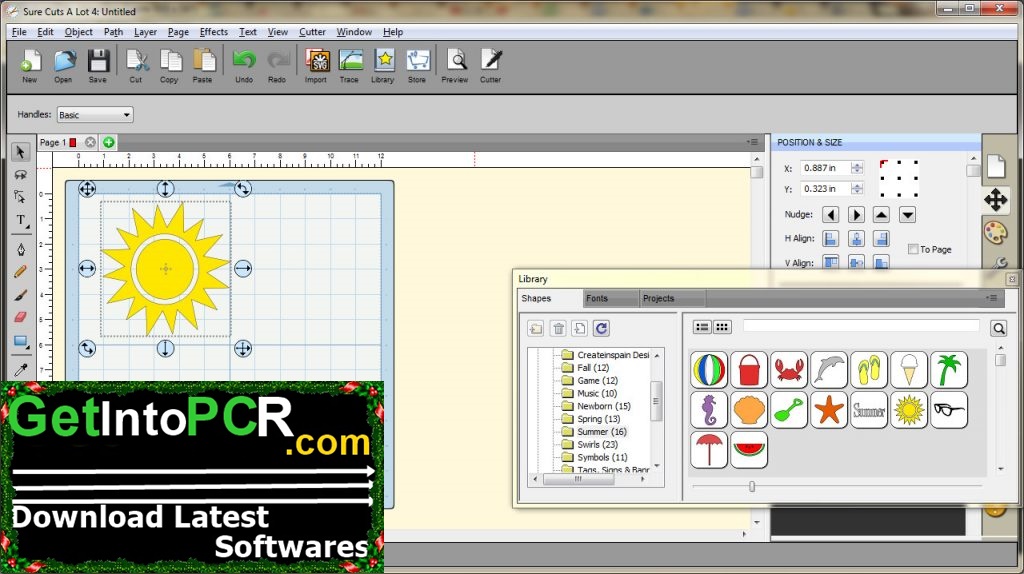Click Page 1 red color swatch
The height and width of the screenshot is (574, 1024).
tap(73, 142)
